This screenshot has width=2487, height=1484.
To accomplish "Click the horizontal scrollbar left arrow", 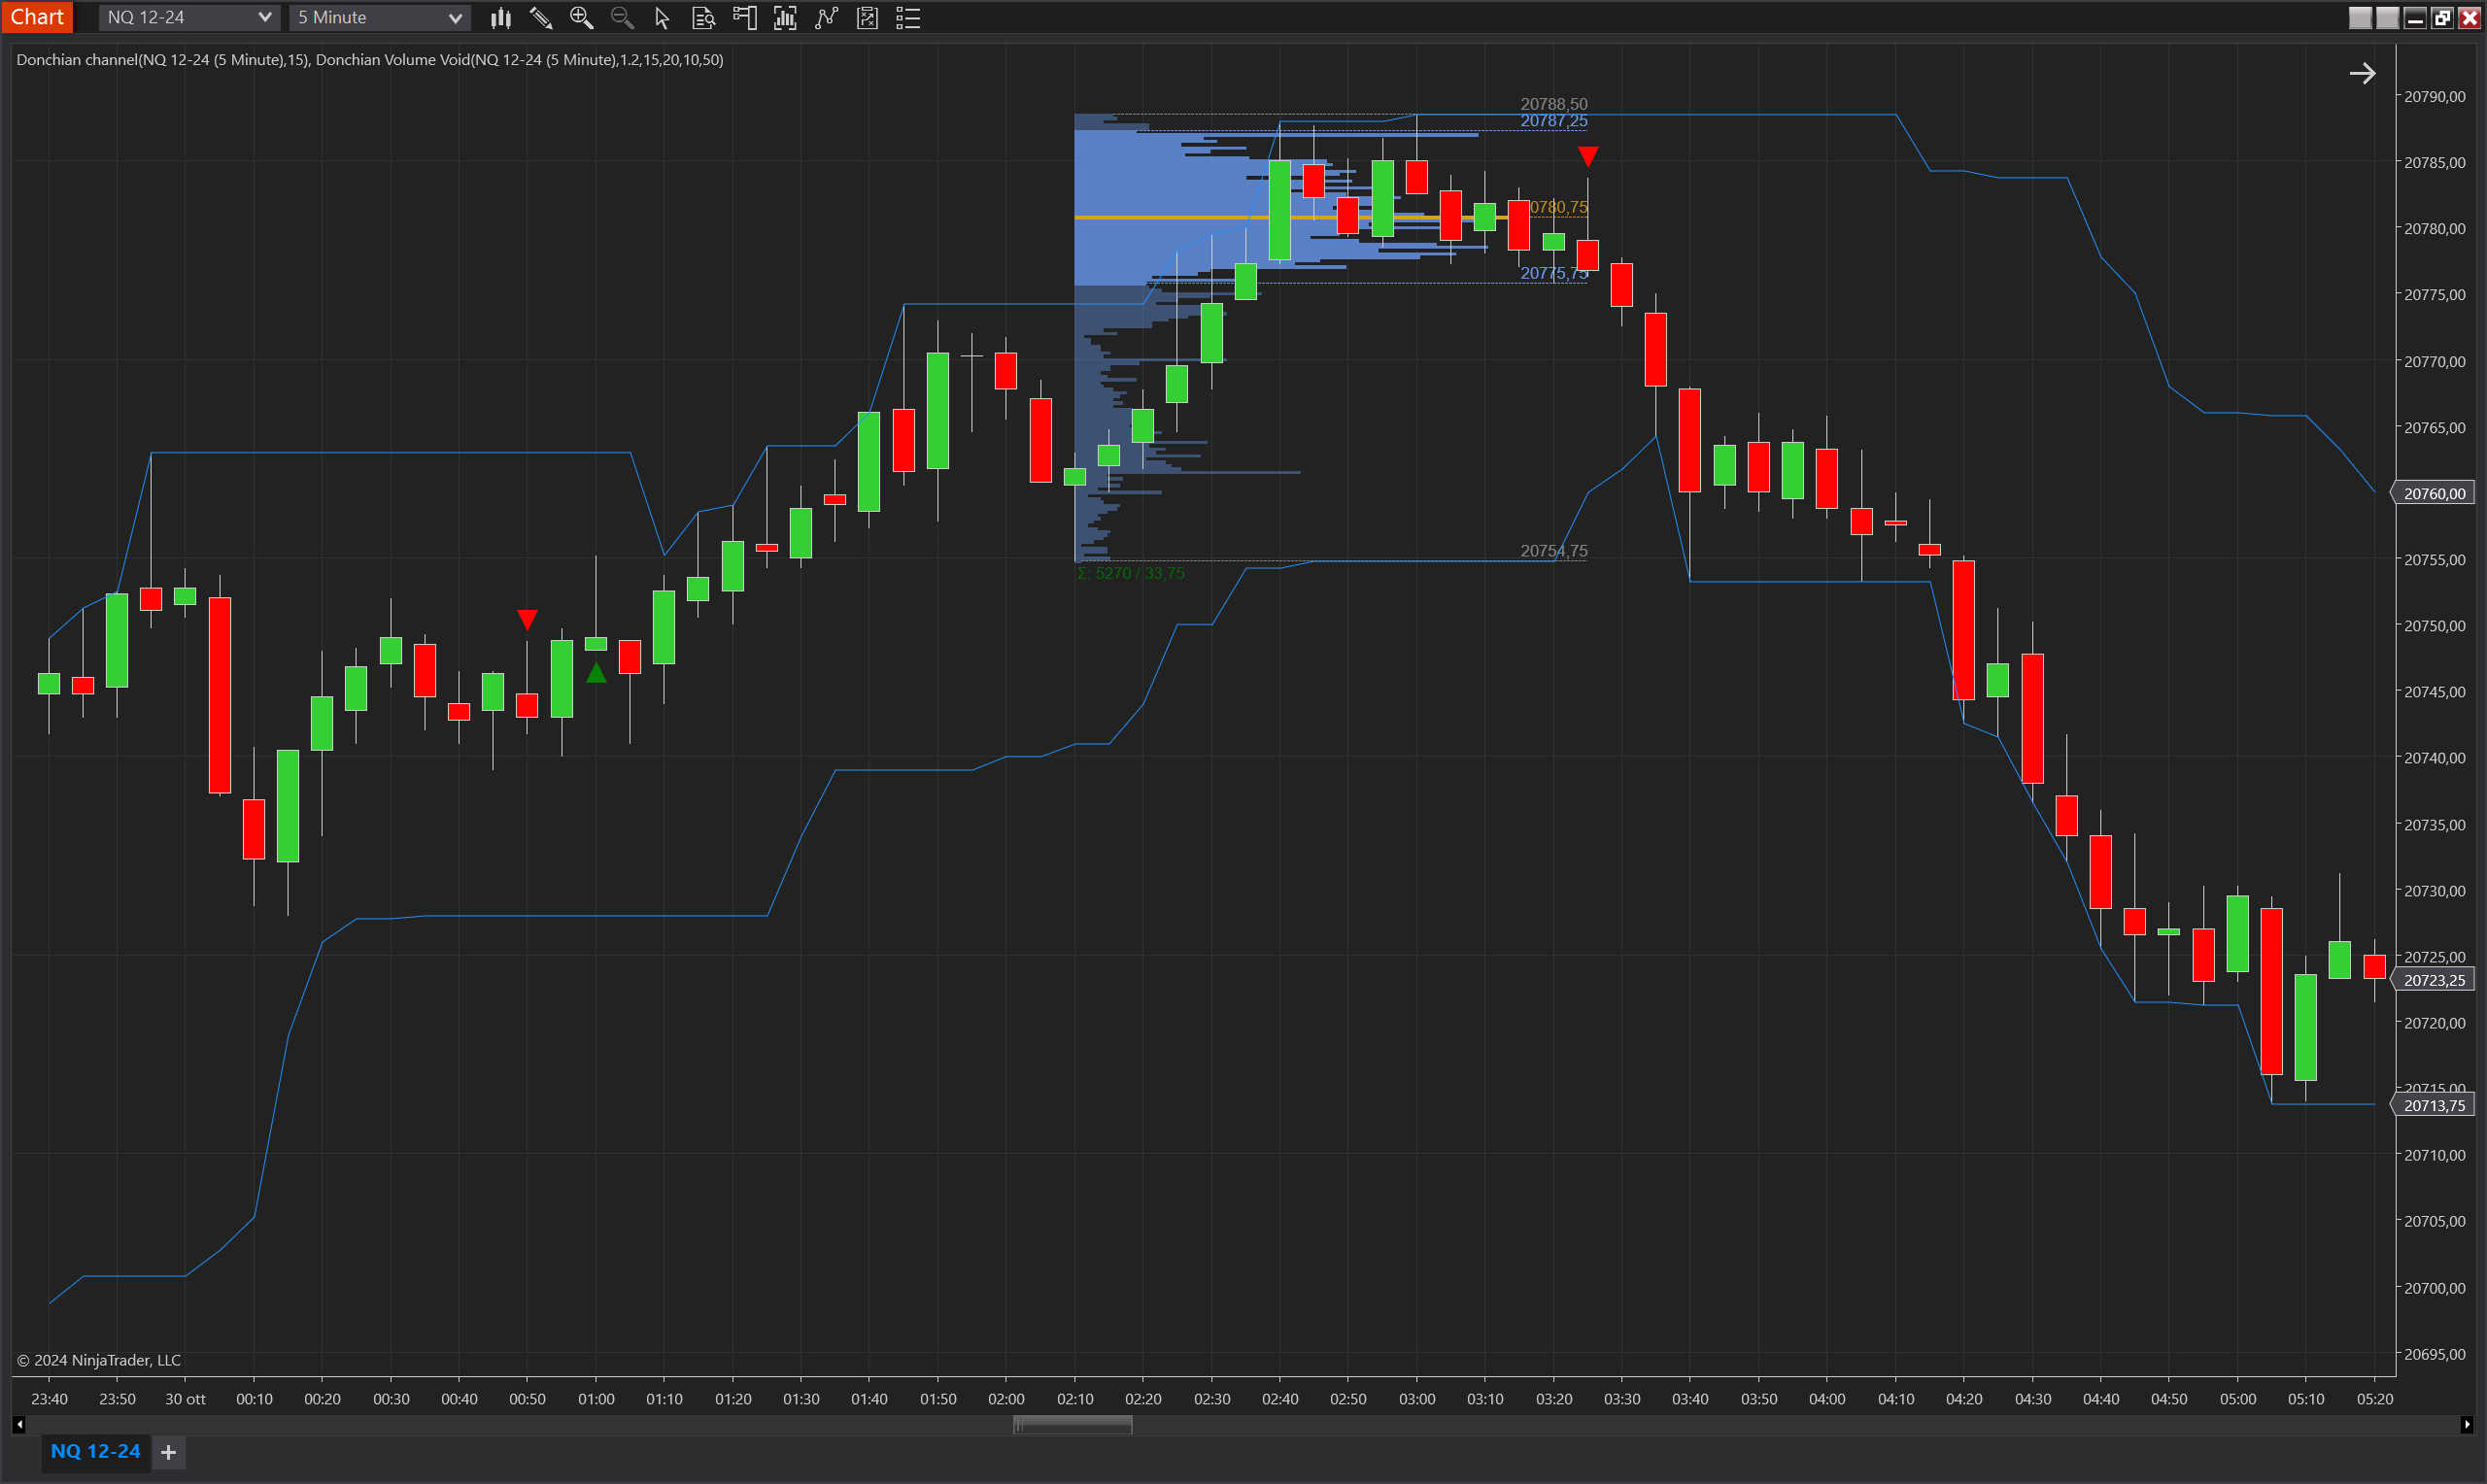I will (19, 1425).
